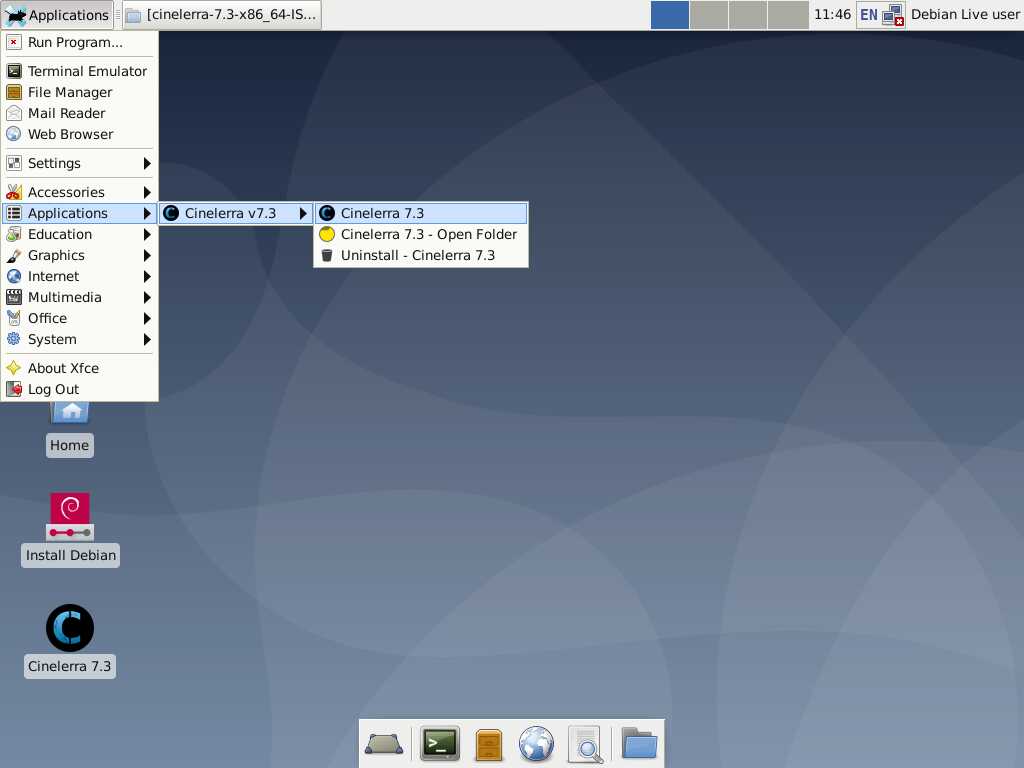Expand the Internet submenu

click(79, 276)
